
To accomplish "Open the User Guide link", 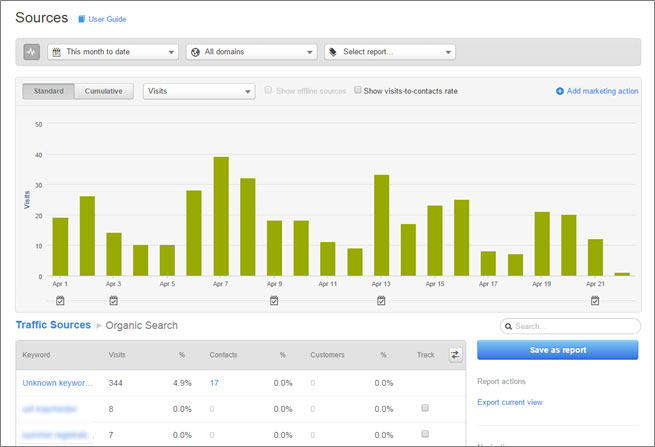I will [x=107, y=19].
